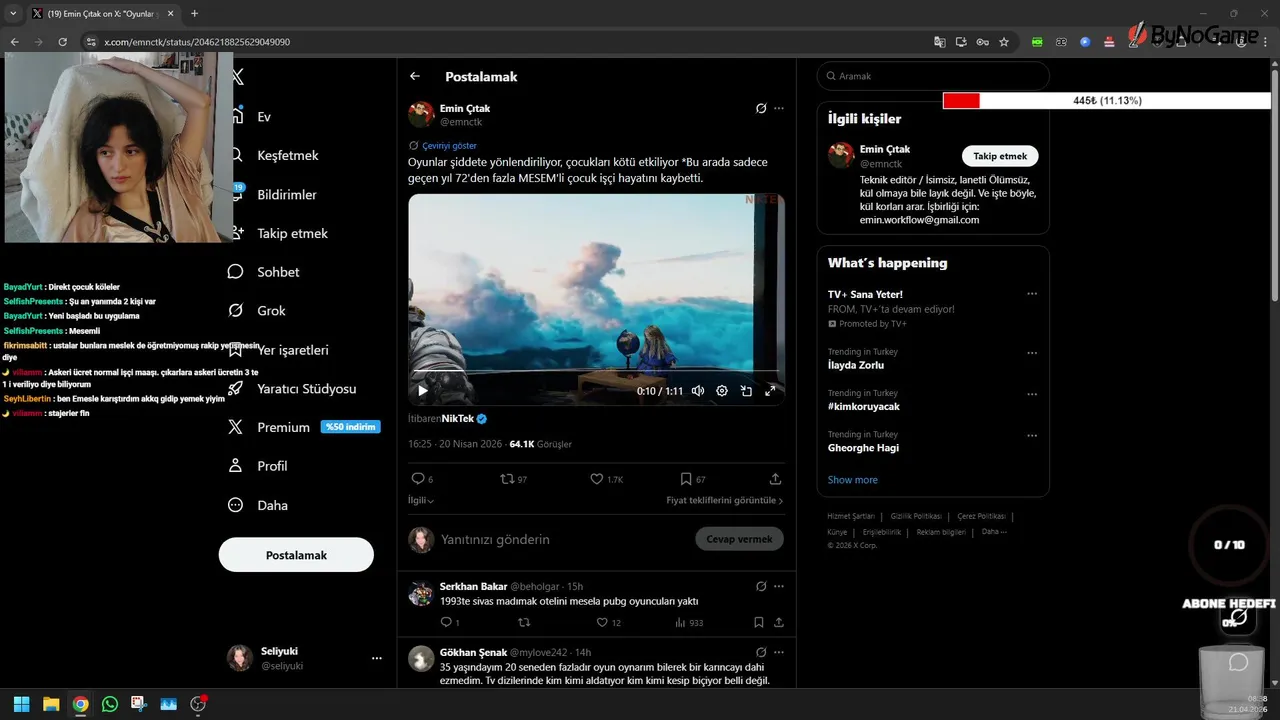Screen dimensions: 1280x720
Task: Open WhatsApp from the taskbar
Action: (110, 704)
